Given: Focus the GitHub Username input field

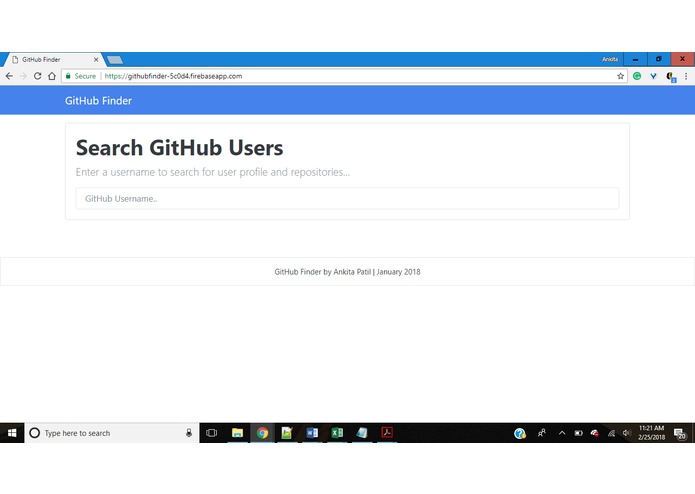Looking at the screenshot, I should 347,198.
